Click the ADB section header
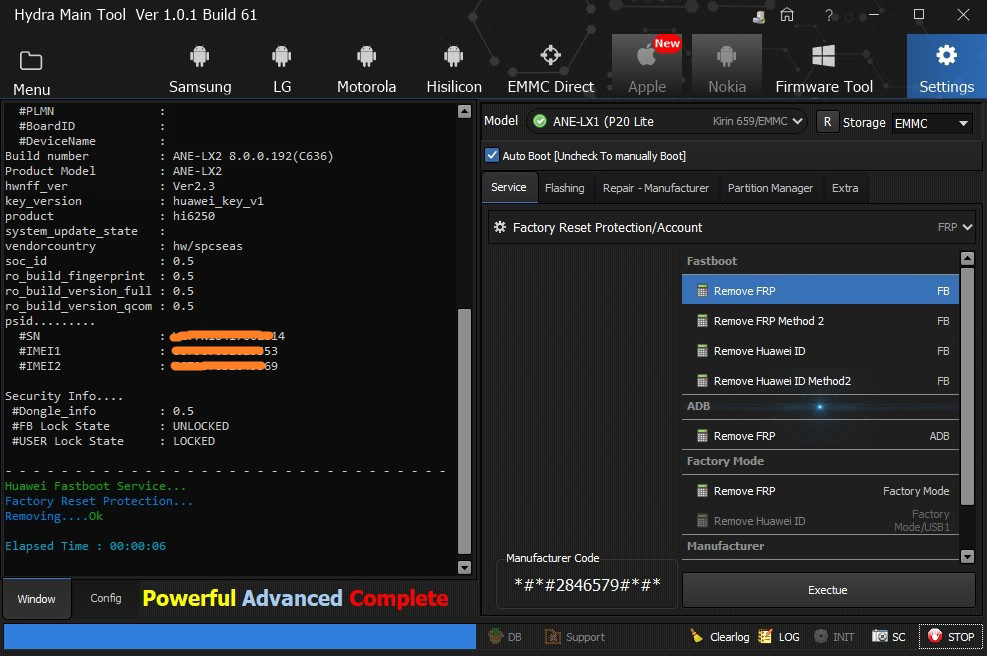 pyautogui.click(x=820, y=406)
